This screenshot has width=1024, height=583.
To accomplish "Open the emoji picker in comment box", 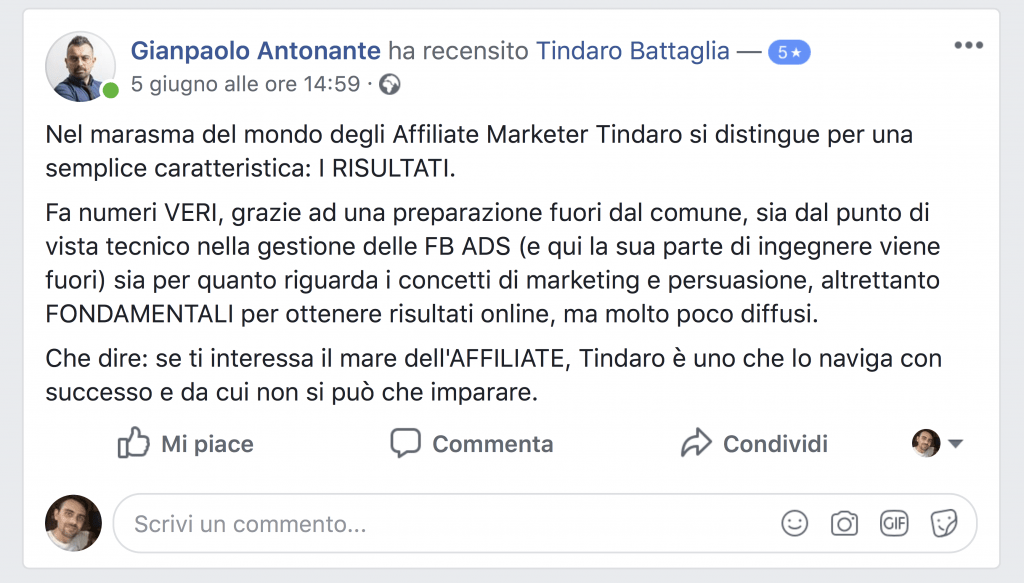I will [x=795, y=524].
